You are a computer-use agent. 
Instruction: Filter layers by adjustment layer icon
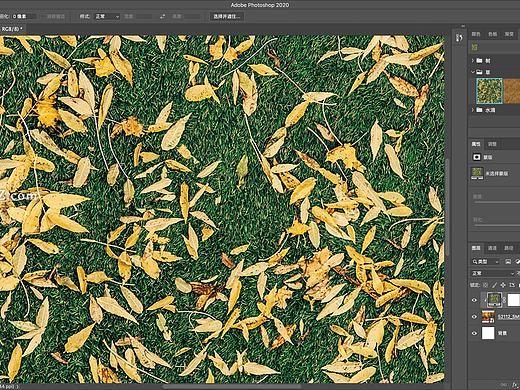[x=517, y=262]
